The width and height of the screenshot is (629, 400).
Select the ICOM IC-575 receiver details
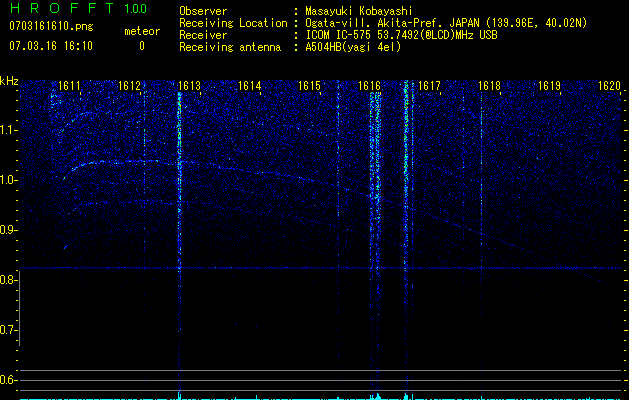click(x=401, y=35)
